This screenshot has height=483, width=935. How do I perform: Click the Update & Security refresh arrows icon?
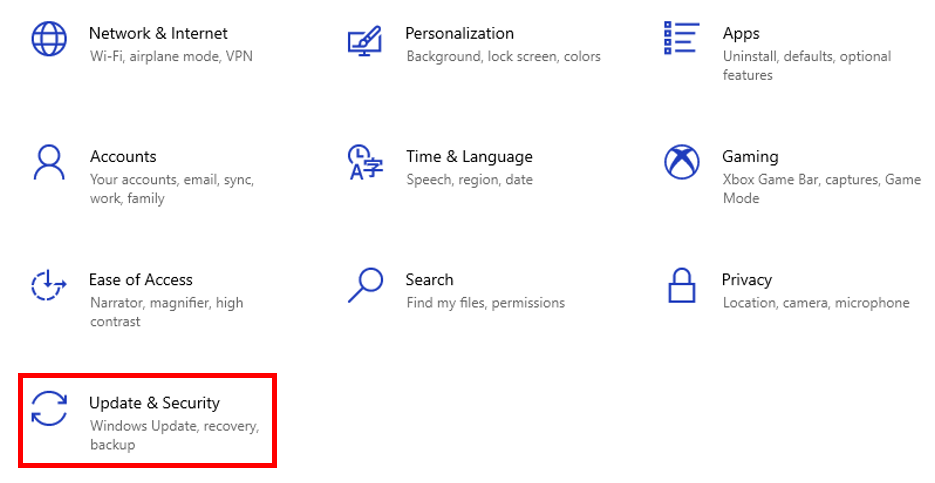coord(49,408)
